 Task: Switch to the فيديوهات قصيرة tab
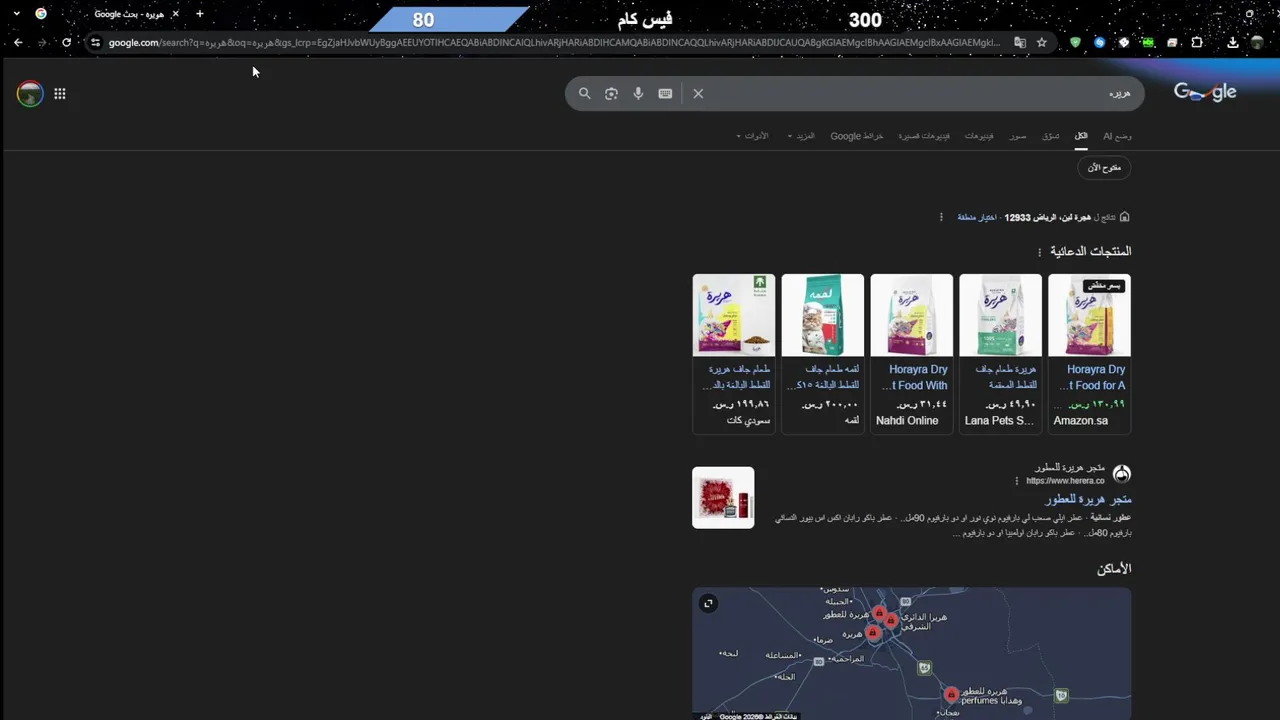924,136
